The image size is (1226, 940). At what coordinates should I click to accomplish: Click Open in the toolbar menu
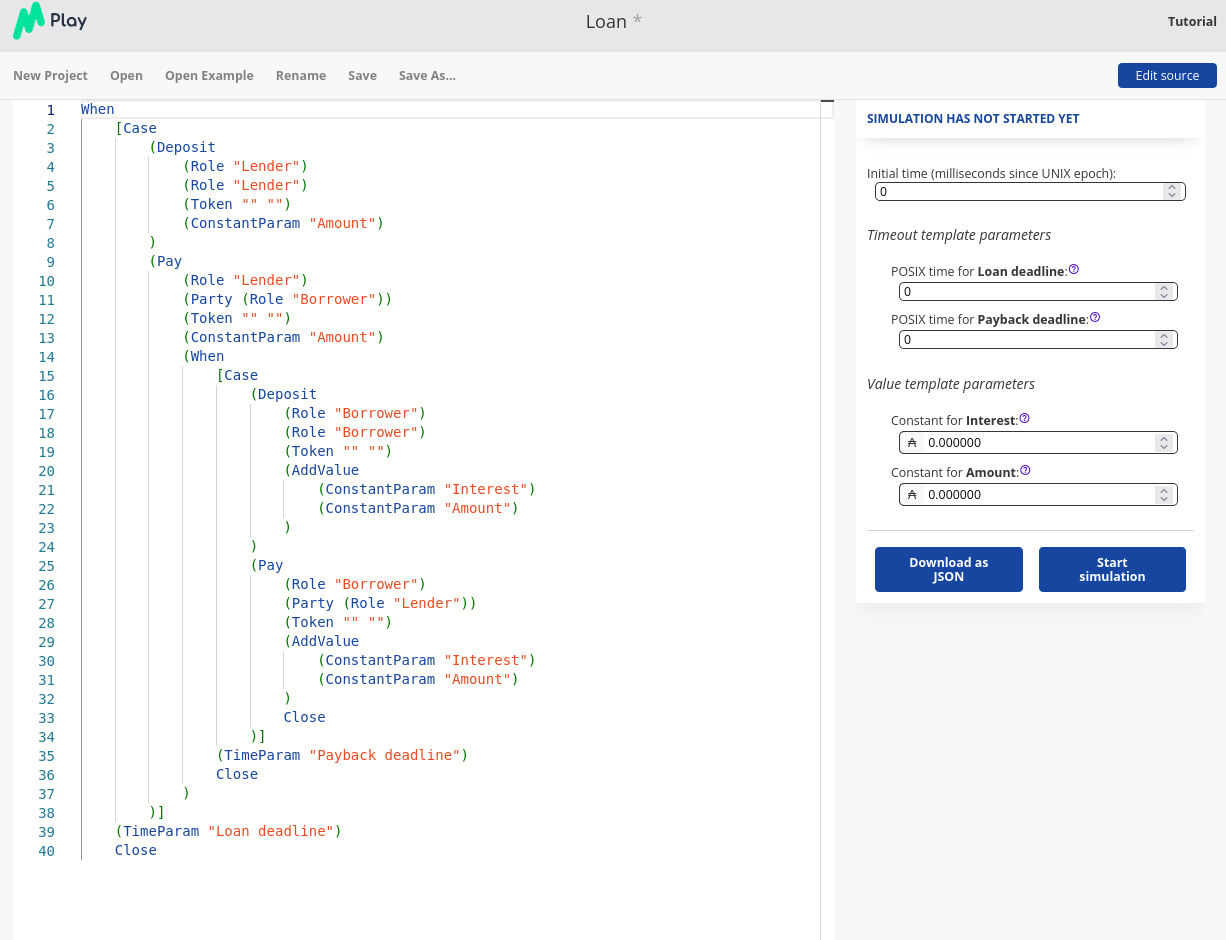coord(126,76)
